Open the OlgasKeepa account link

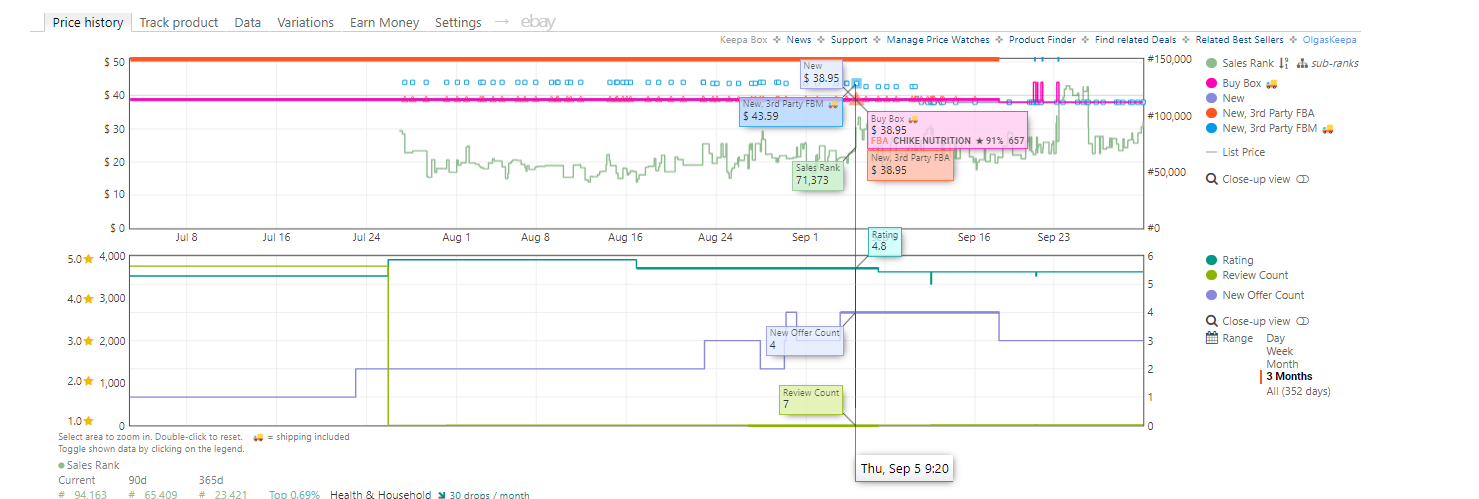coord(1329,40)
